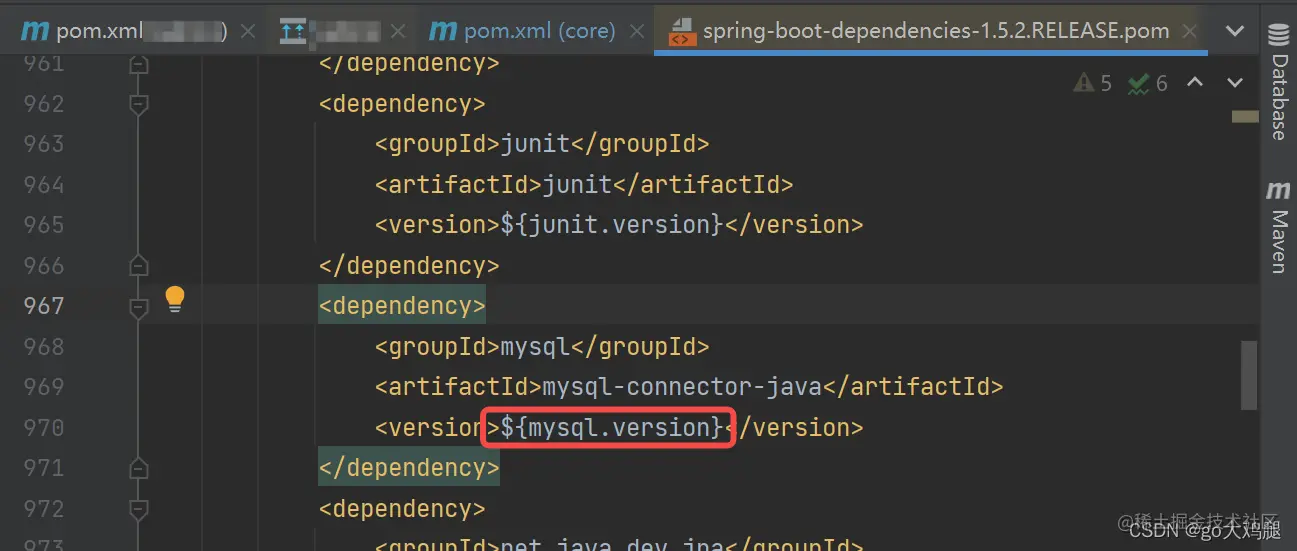Click the junit artifactId value
Viewport: 1297px width, 551px height.
click(577, 185)
